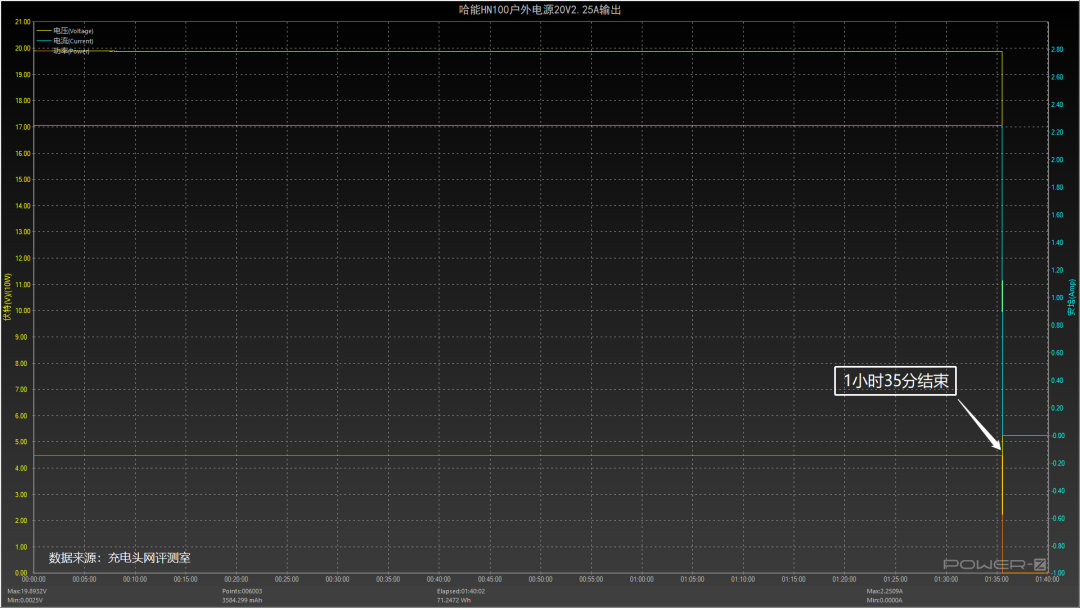Click the 01:00:00 time axis tick
This screenshot has height=608, width=1080.
[x=641, y=580]
